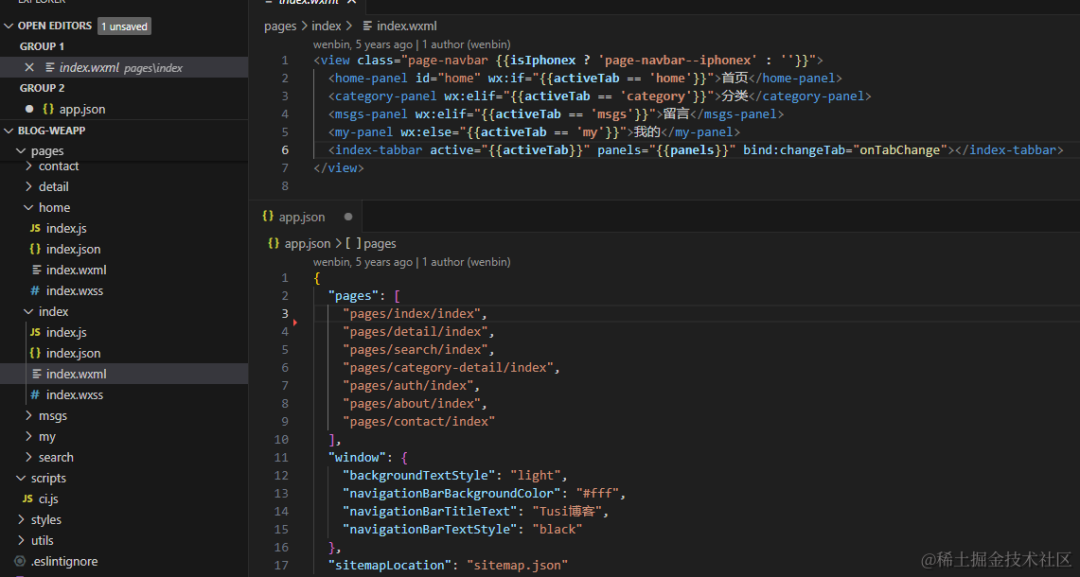This screenshot has width=1080, height=577.
Task: Expand the utils folder
Action: click(21, 541)
